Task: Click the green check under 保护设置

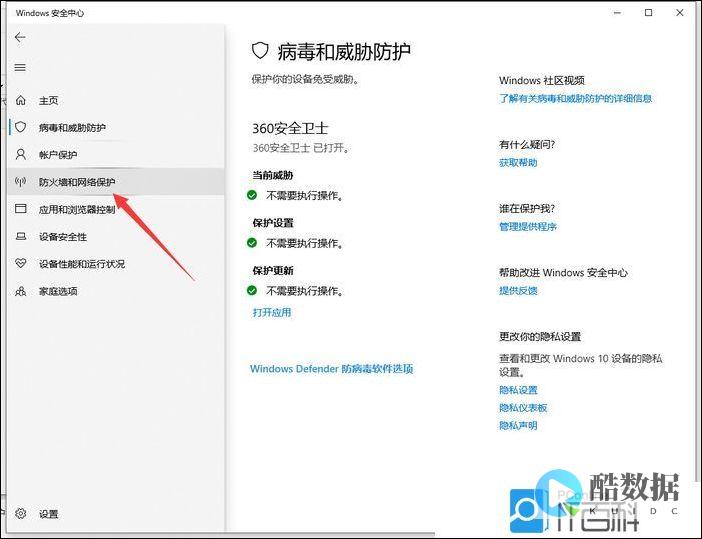Action: (x=252, y=243)
